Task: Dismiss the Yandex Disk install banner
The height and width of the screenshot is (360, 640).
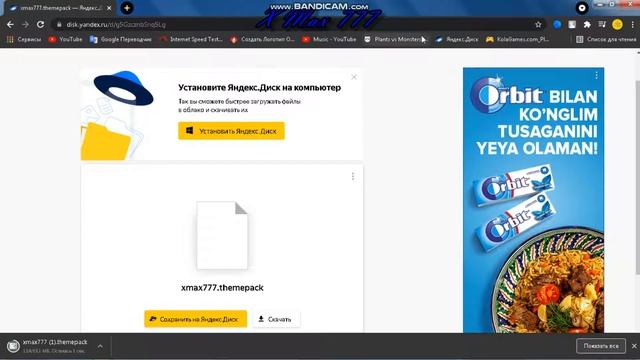Action: pos(354,77)
